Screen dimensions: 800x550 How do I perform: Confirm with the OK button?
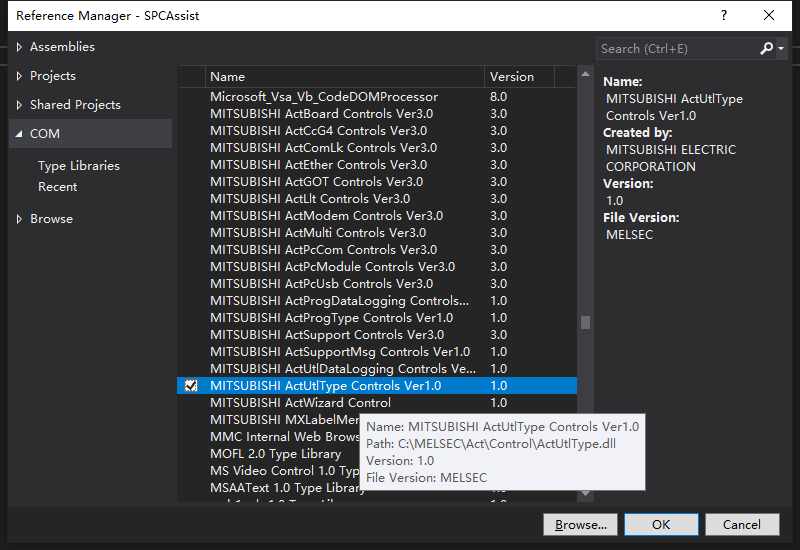[x=661, y=524]
